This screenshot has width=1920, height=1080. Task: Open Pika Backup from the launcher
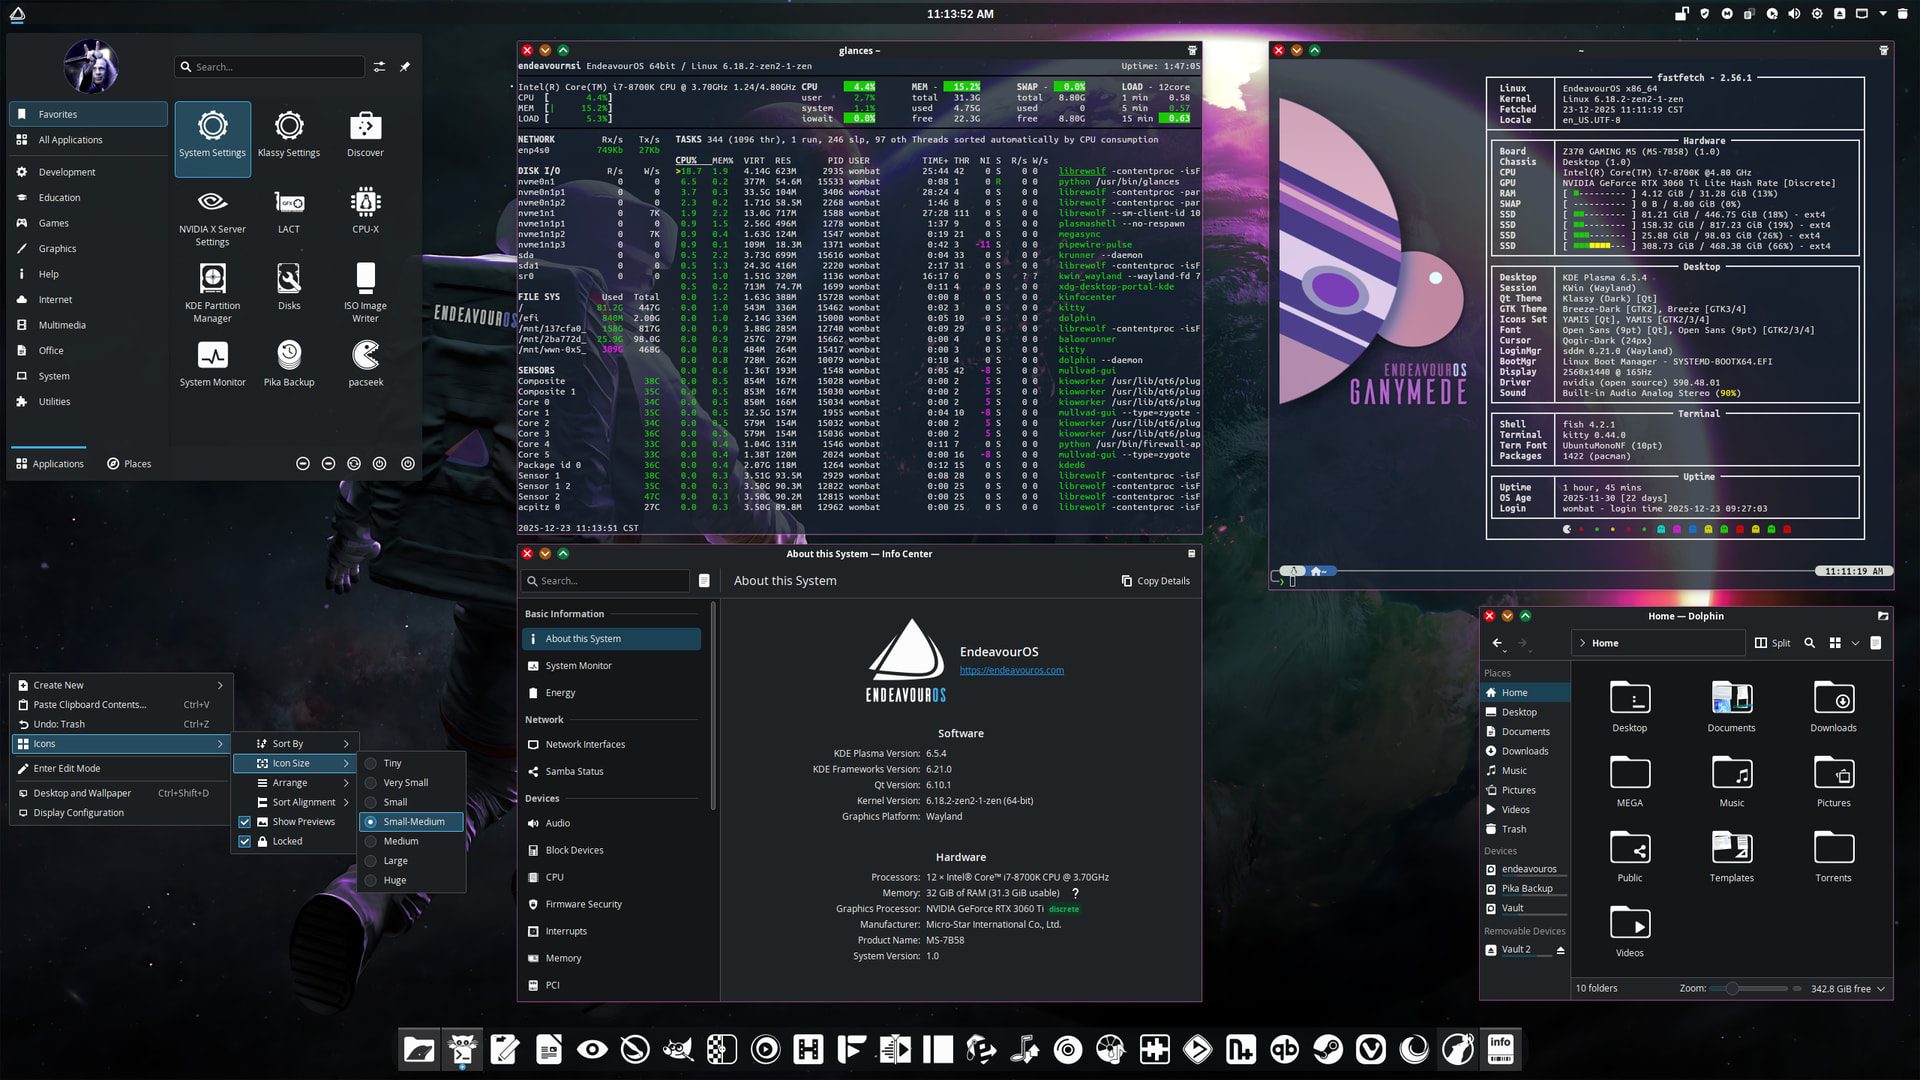(289, 364)
